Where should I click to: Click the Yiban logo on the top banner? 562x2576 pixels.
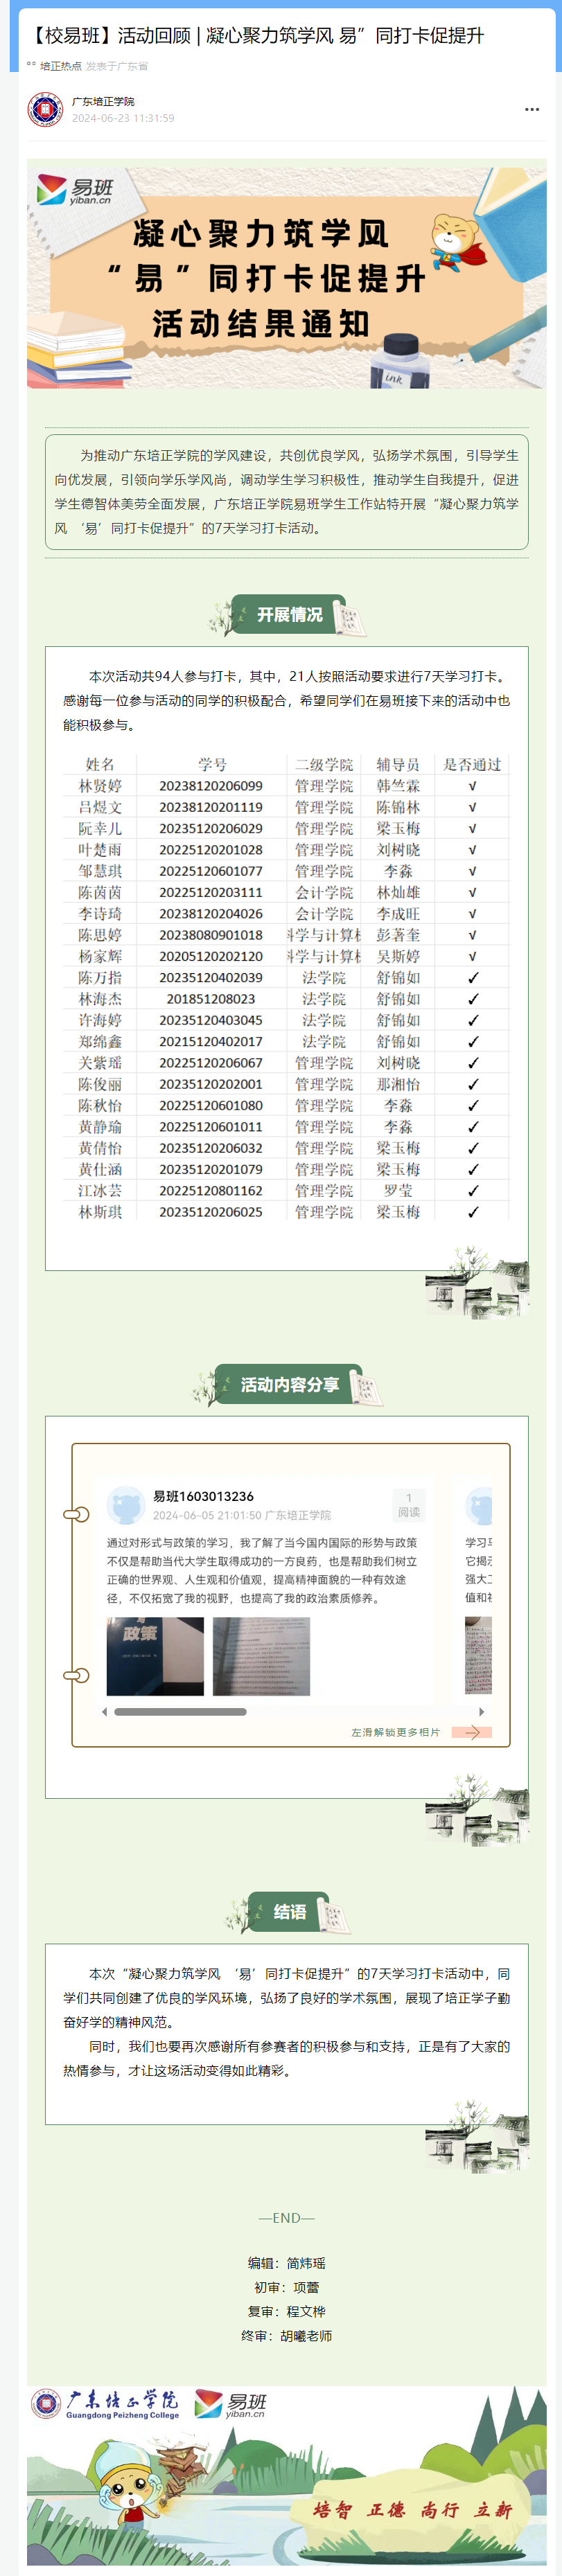tap(75, 190)
